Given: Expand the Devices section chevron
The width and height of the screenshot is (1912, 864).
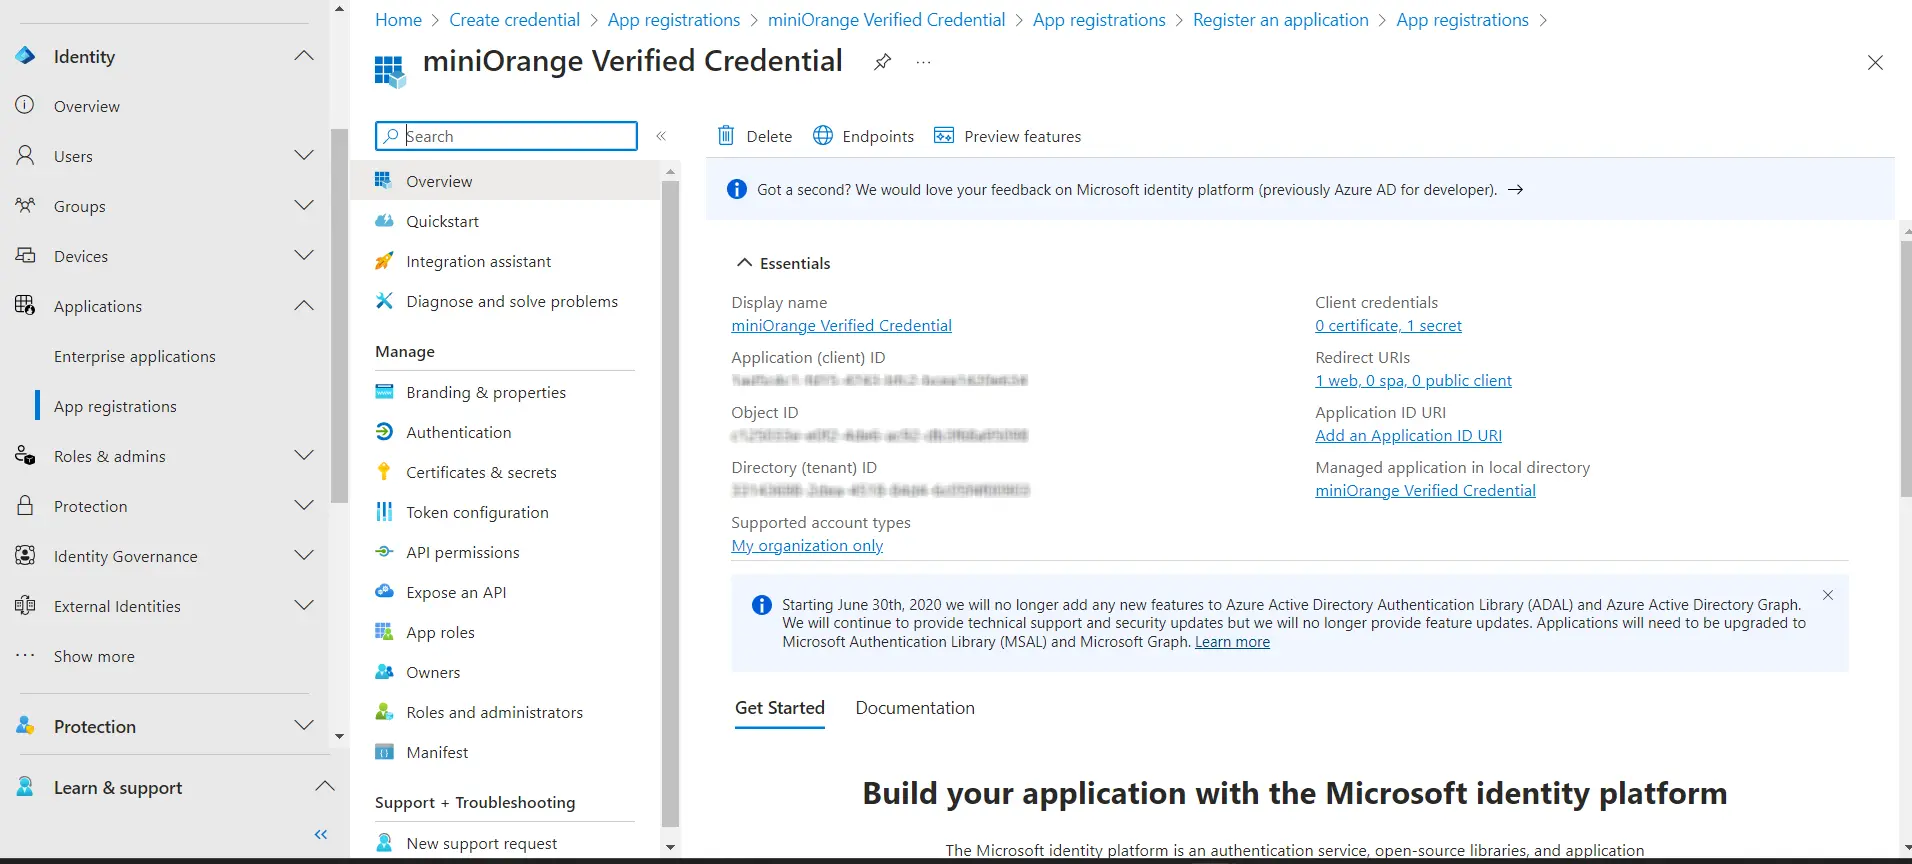Looking at the screenshot, I should pos(304,255).
